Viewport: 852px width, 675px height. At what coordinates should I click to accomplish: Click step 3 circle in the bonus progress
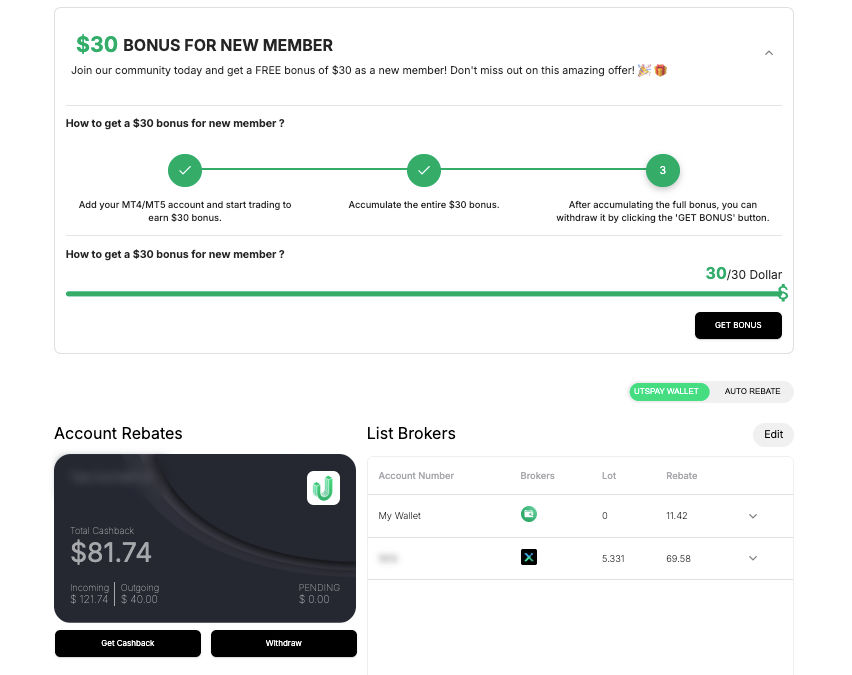click(x=663, y=170)
